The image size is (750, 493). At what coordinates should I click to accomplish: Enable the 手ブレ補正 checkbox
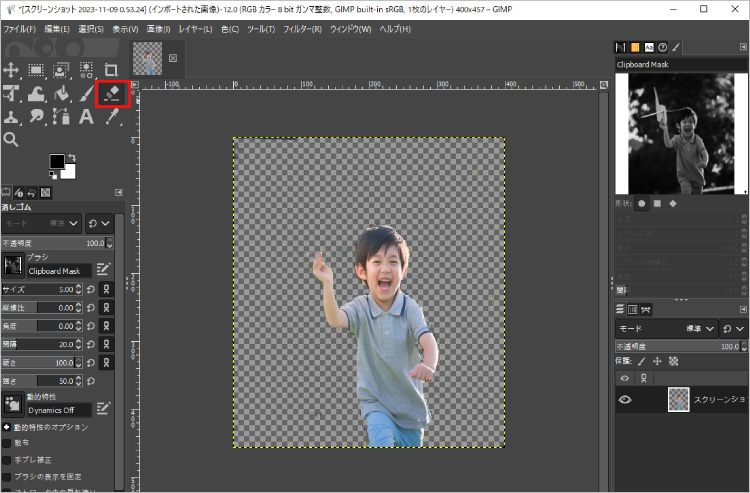[x=7, y=459]
